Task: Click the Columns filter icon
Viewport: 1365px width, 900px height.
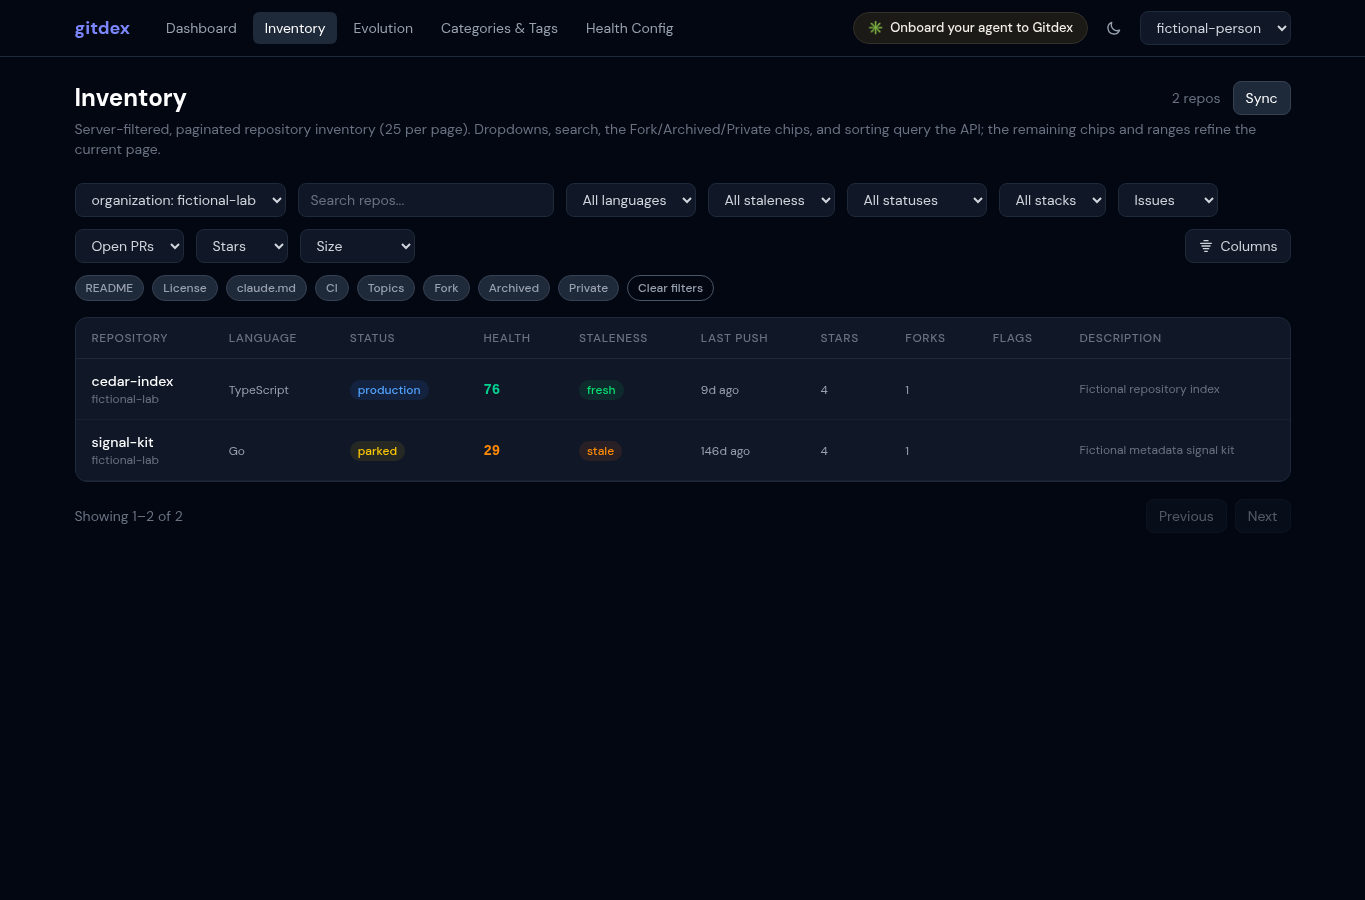Action: click(1206, 246)
